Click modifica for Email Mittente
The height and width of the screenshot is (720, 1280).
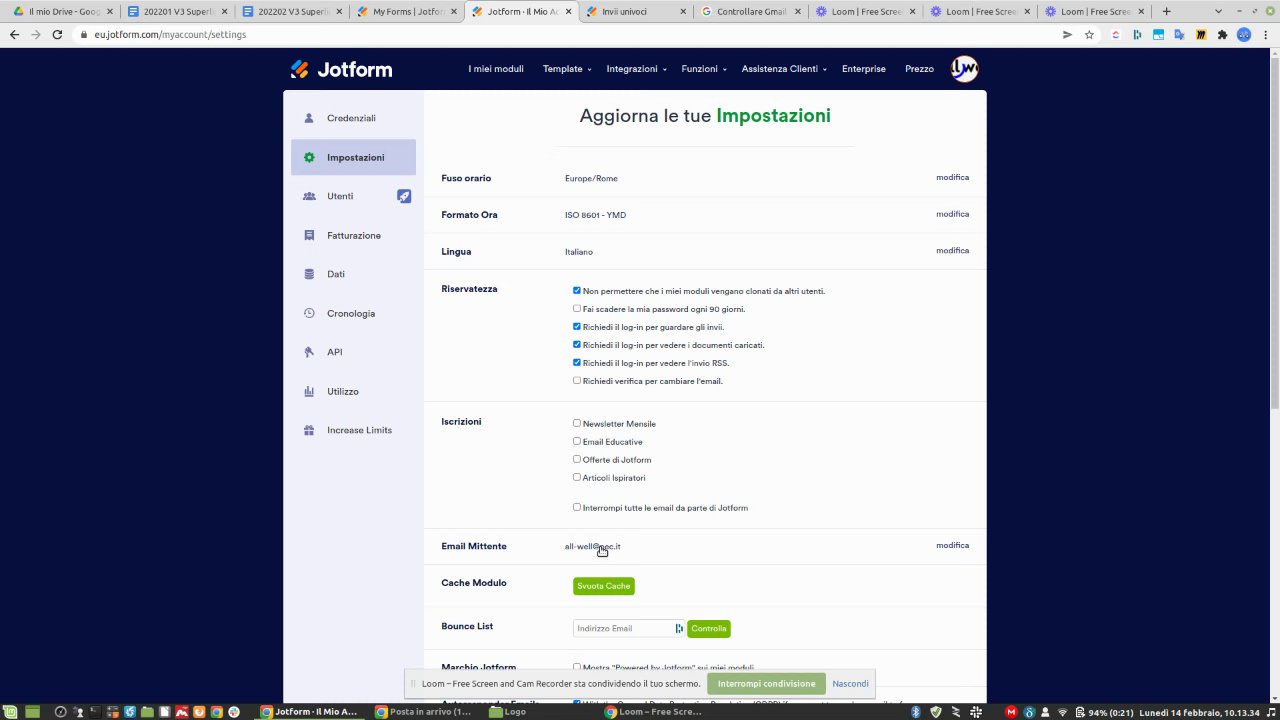pyautogui.click(x=952, y=546)
